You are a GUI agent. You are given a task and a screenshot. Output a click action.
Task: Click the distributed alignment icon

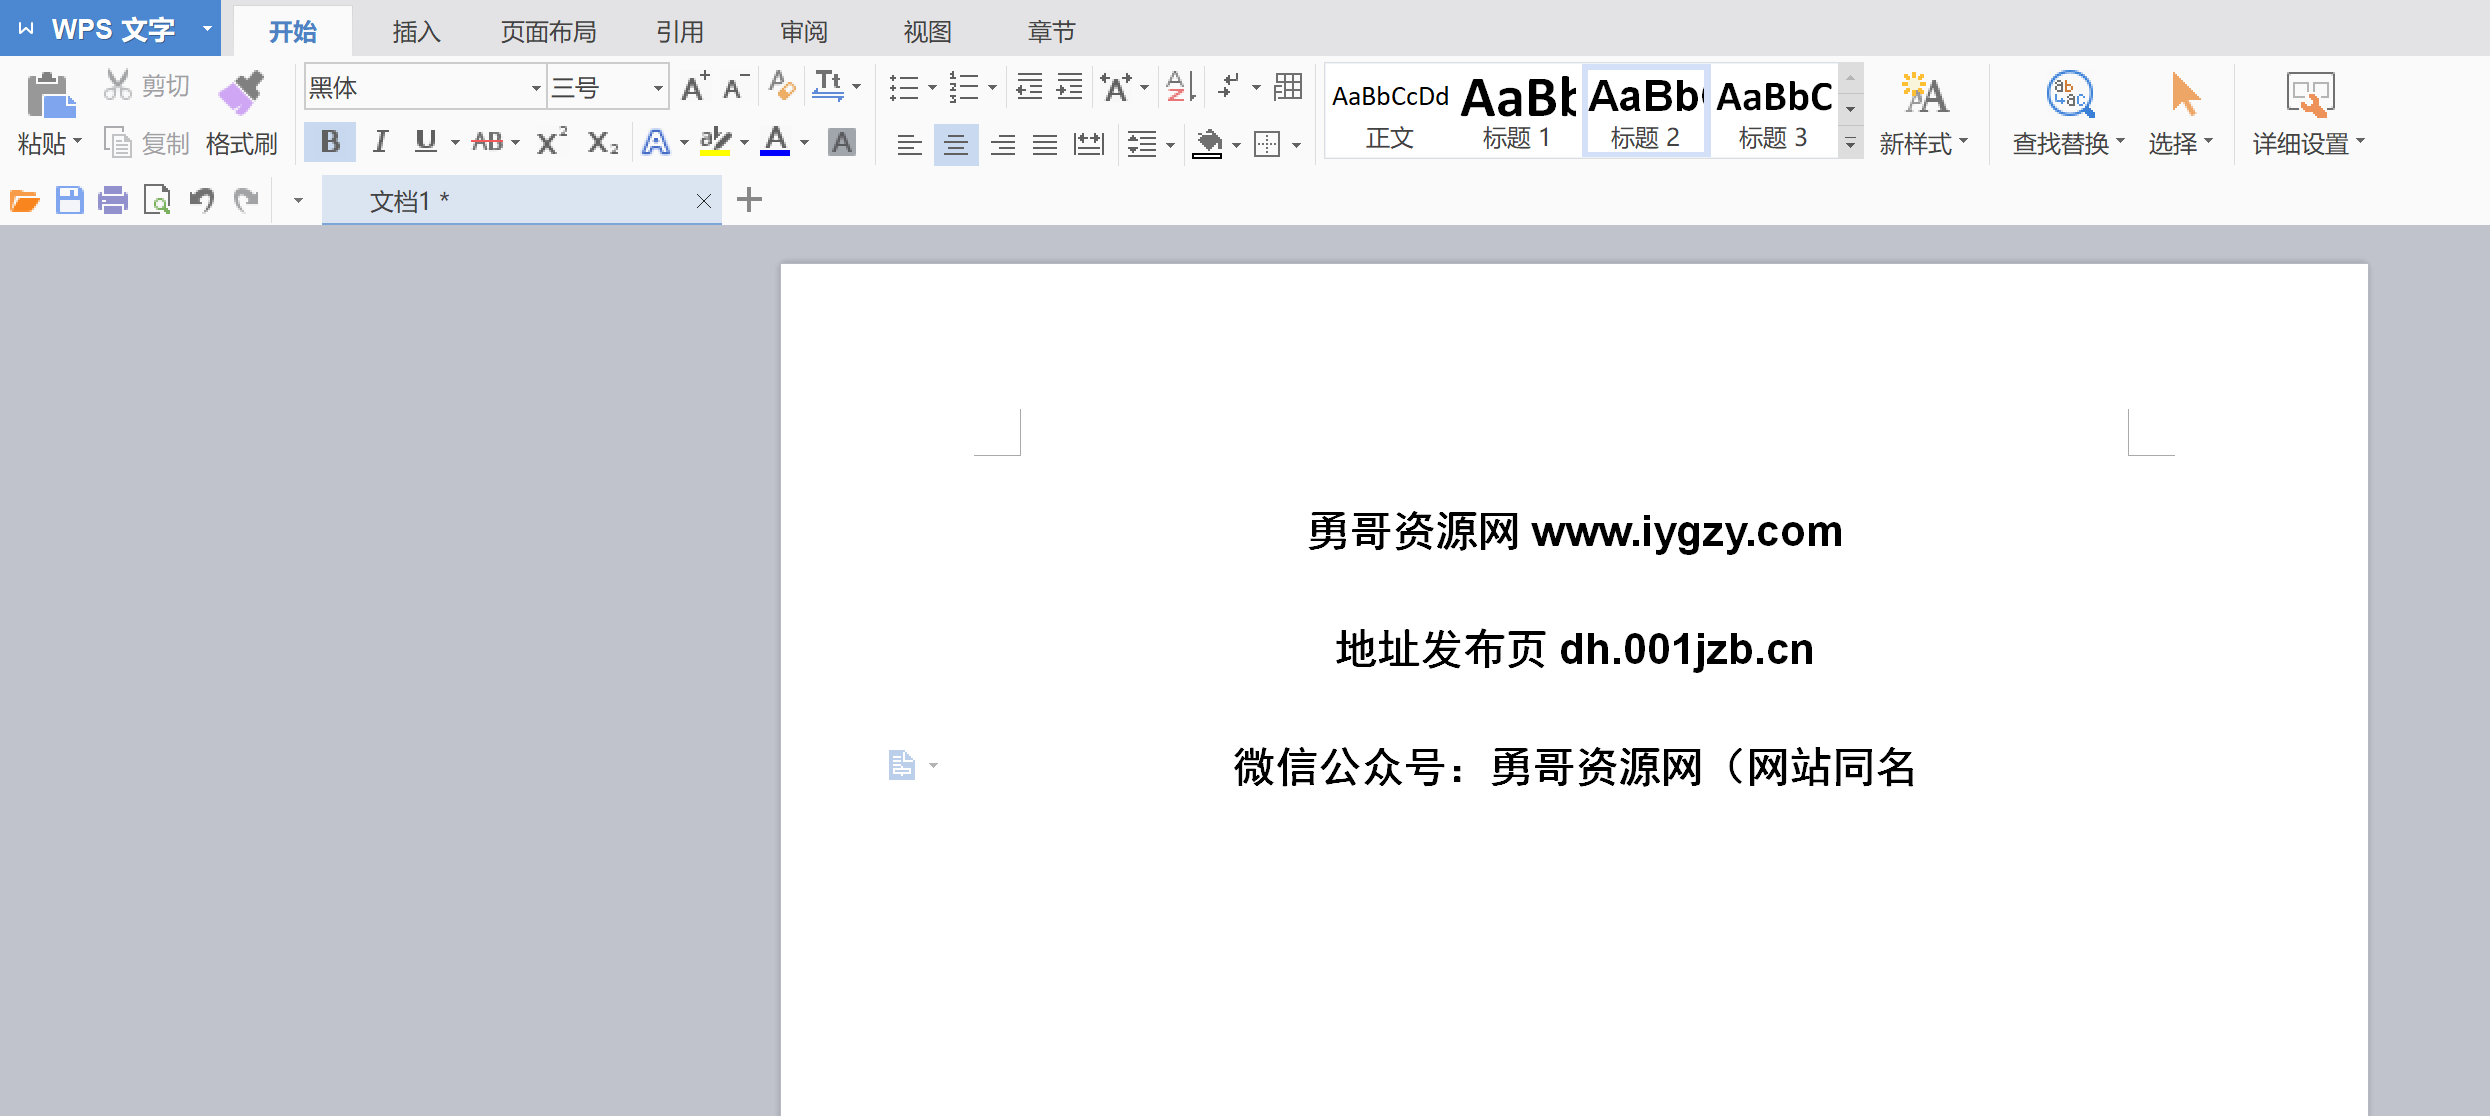tap(1088, 144)
